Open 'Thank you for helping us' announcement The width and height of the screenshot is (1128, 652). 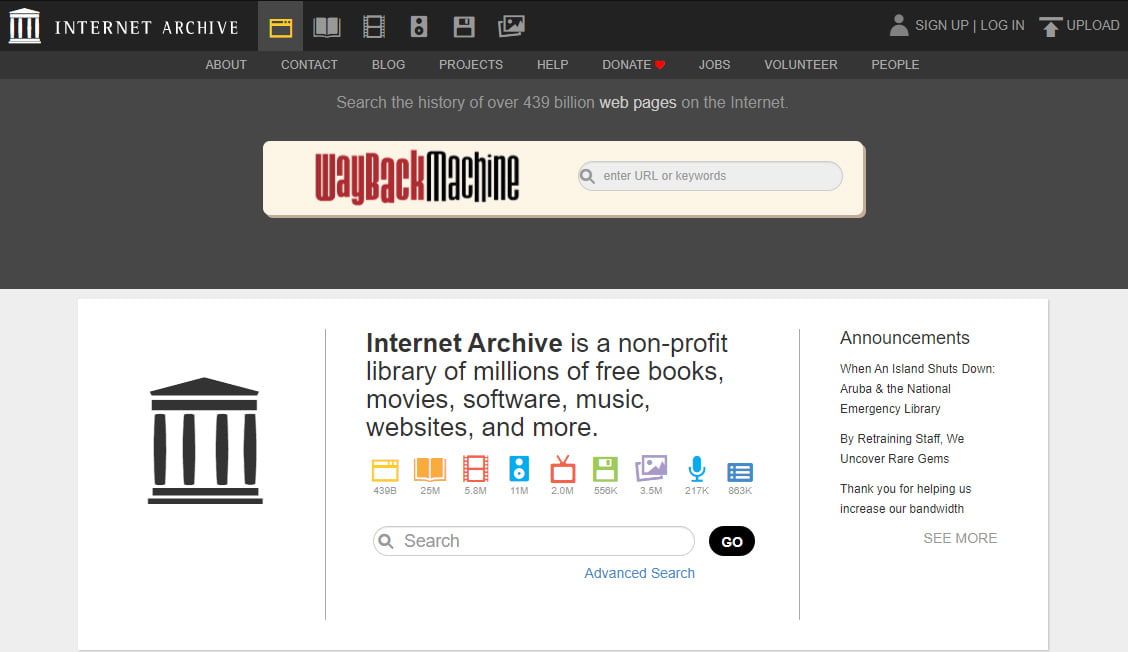(906, 499)
